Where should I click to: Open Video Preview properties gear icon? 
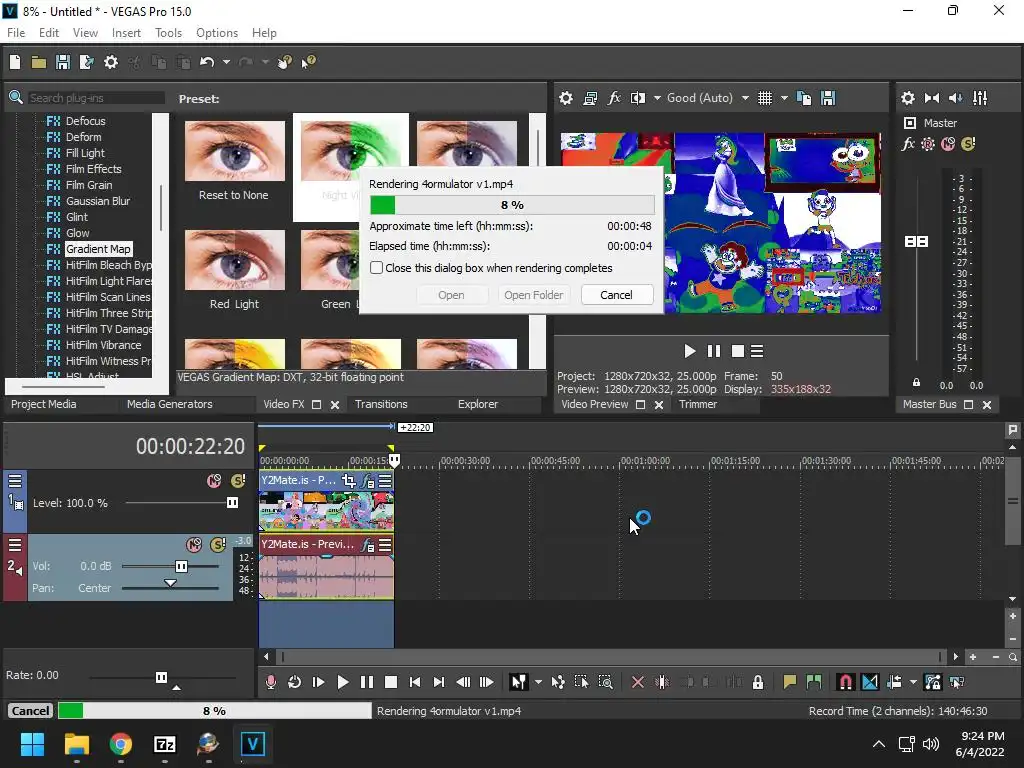click(x=566, y=98)
